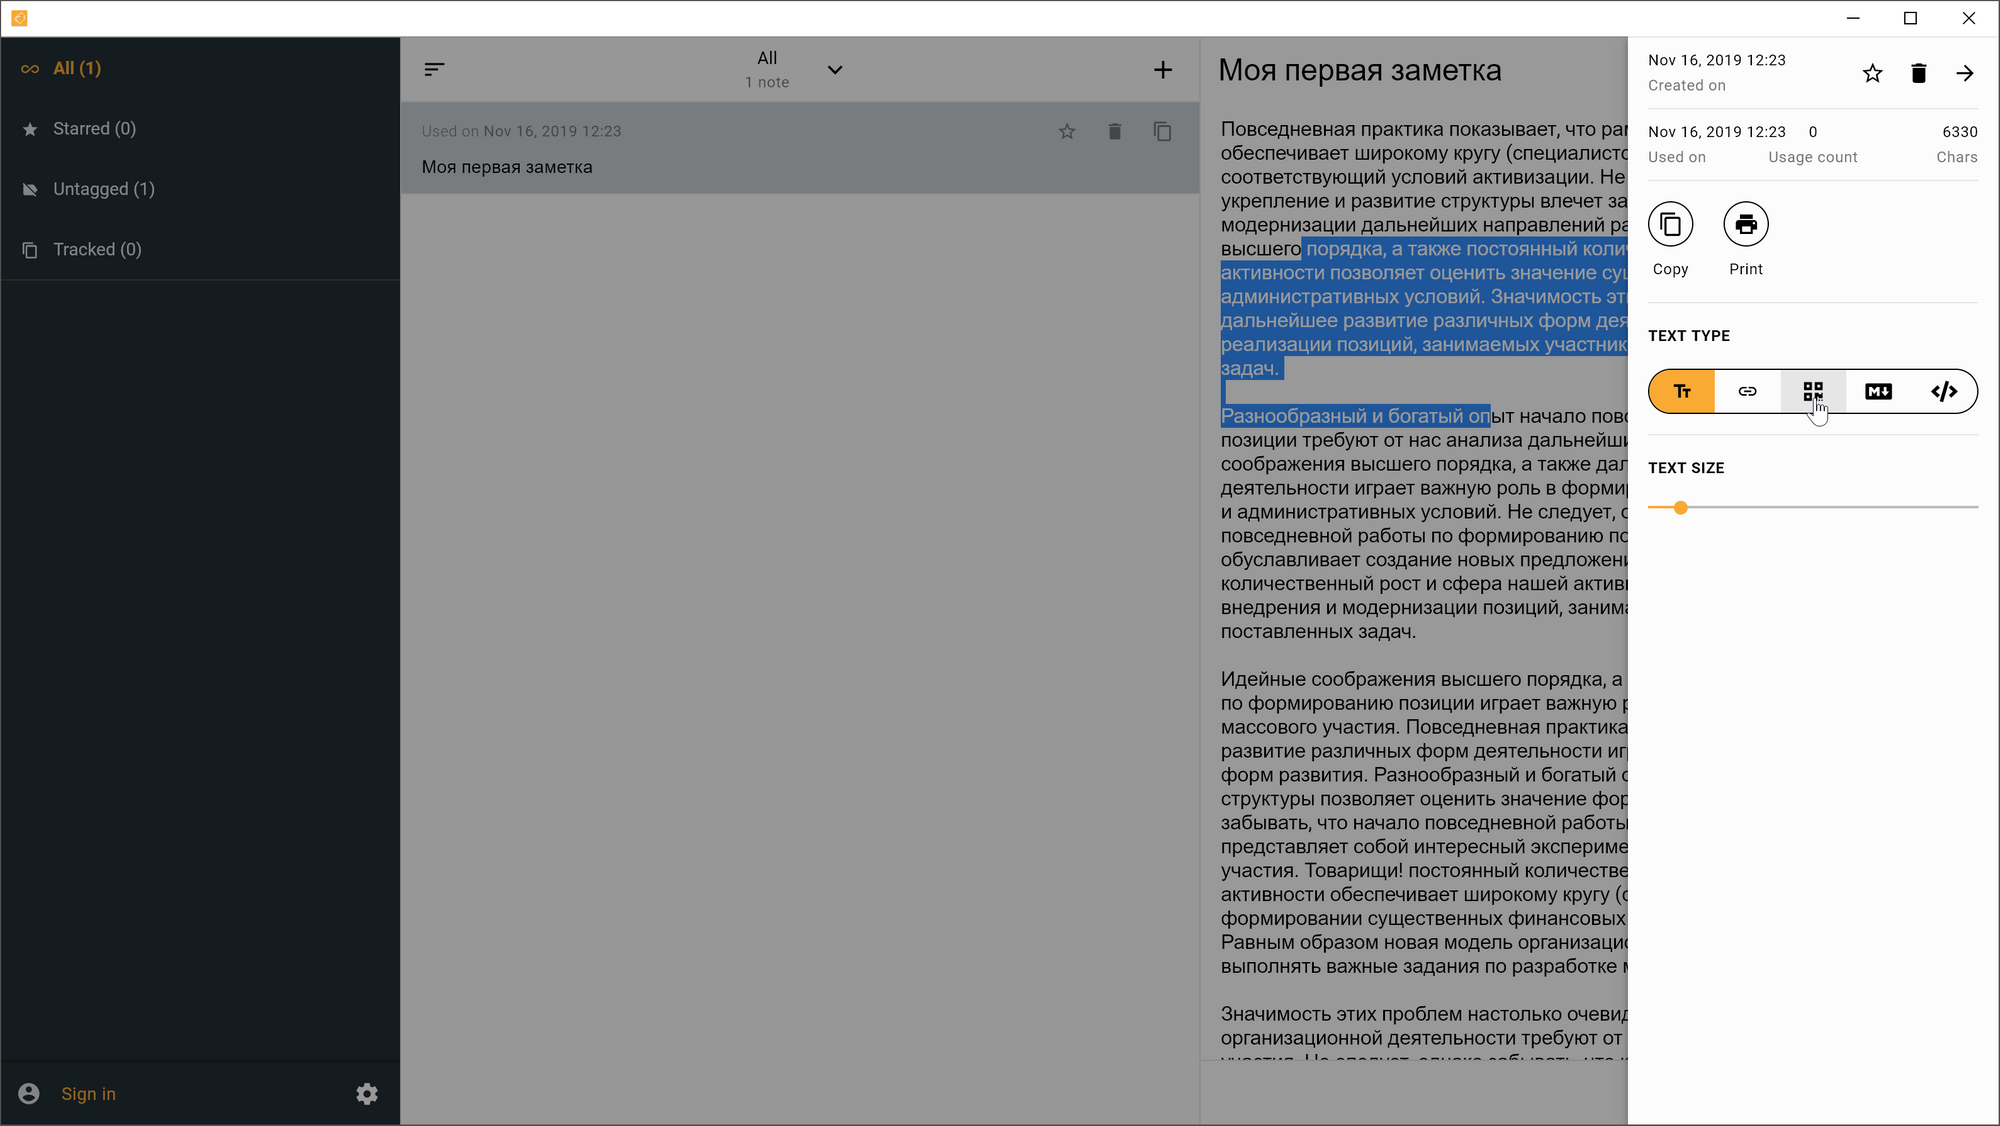2000x1126 pixels.
Task: Click the Settings gear icon
Action: (367, 1093)
